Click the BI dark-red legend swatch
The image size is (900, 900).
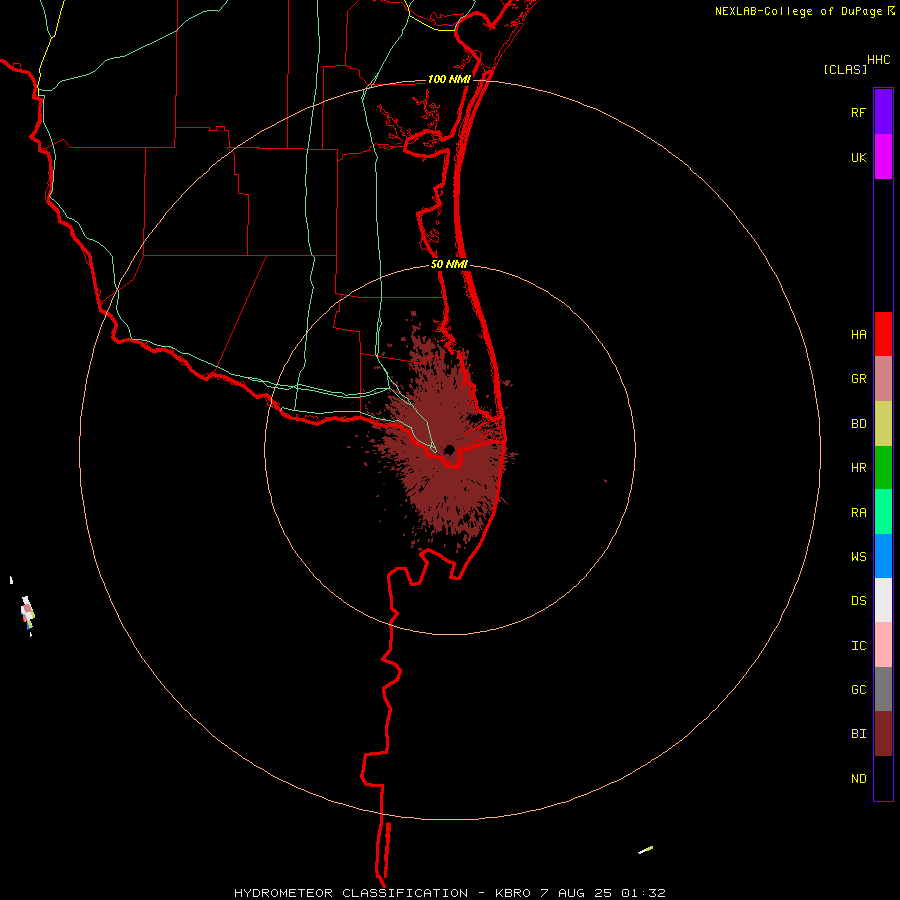point(883,734)
